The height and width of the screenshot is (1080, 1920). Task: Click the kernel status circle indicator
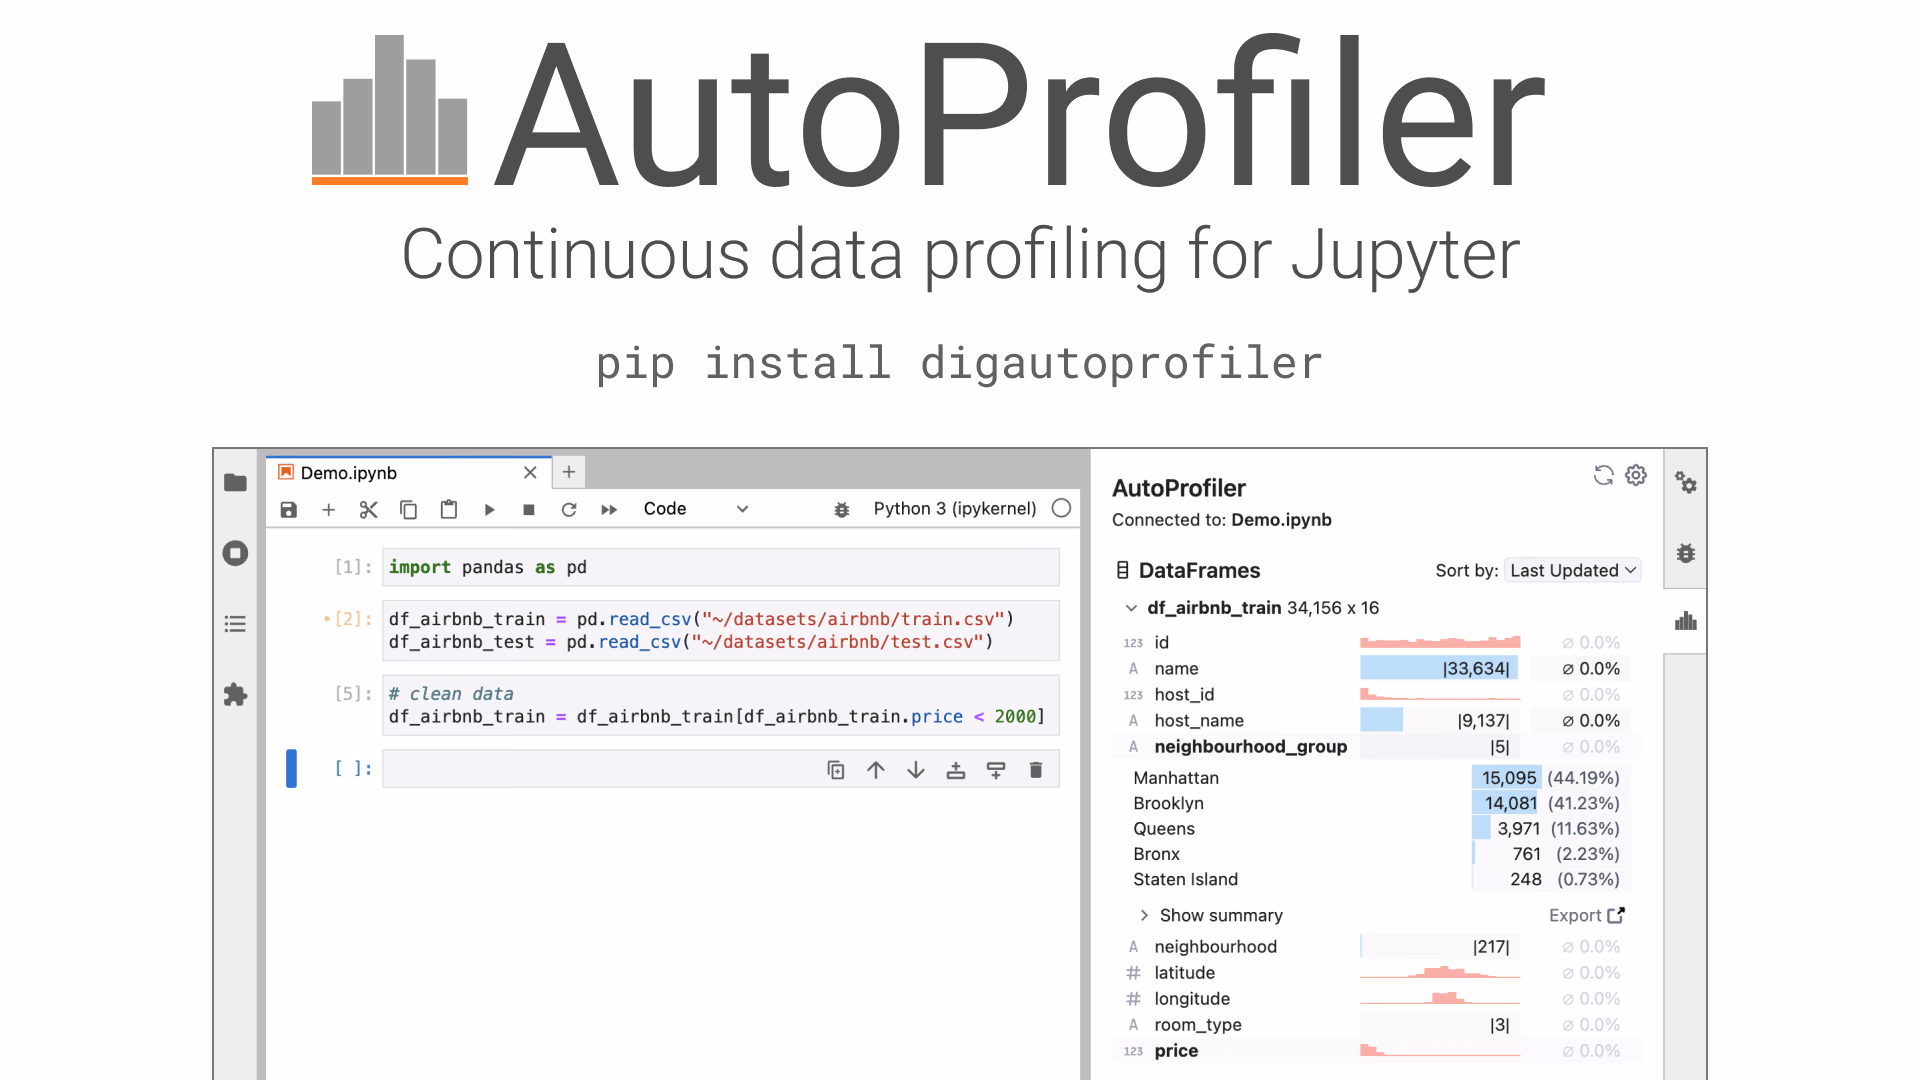coord(1062,508)
